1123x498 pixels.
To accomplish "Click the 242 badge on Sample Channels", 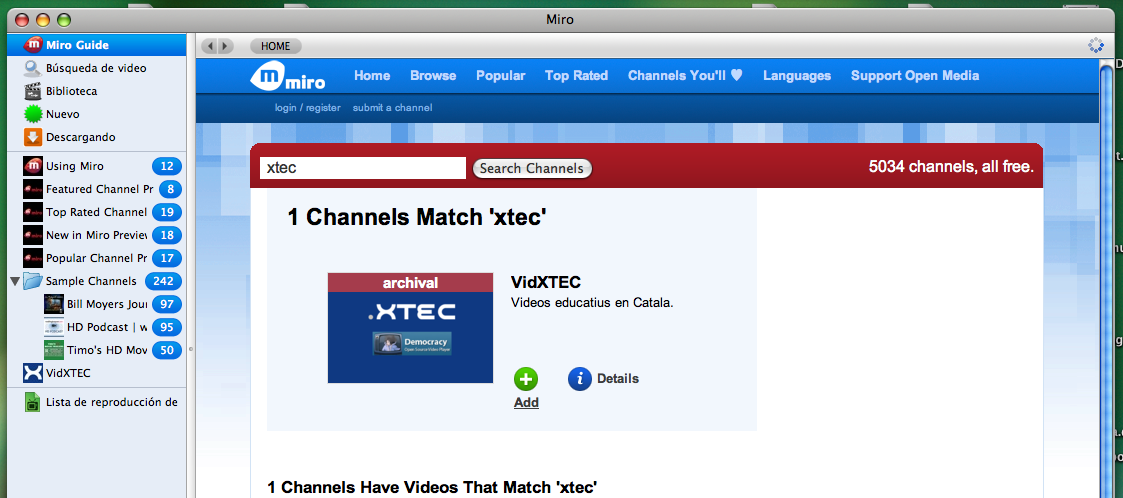I will [163, 281].
